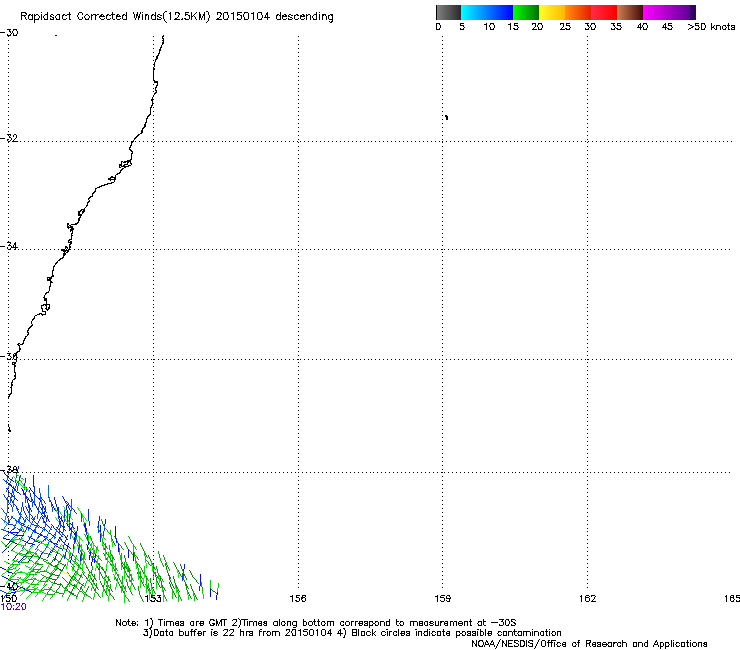The width and height of the screenshot is (740, 650).
Task: Click the latitude label '-40'
Action: (9, 586)
